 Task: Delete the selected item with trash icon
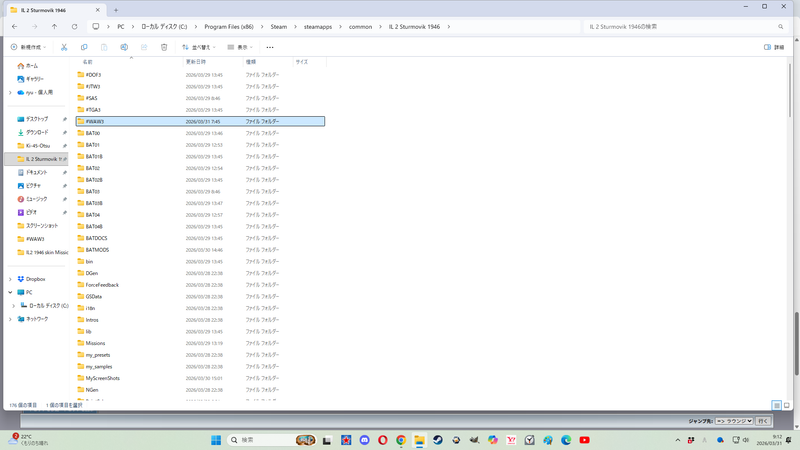click(x=164, y=47)
